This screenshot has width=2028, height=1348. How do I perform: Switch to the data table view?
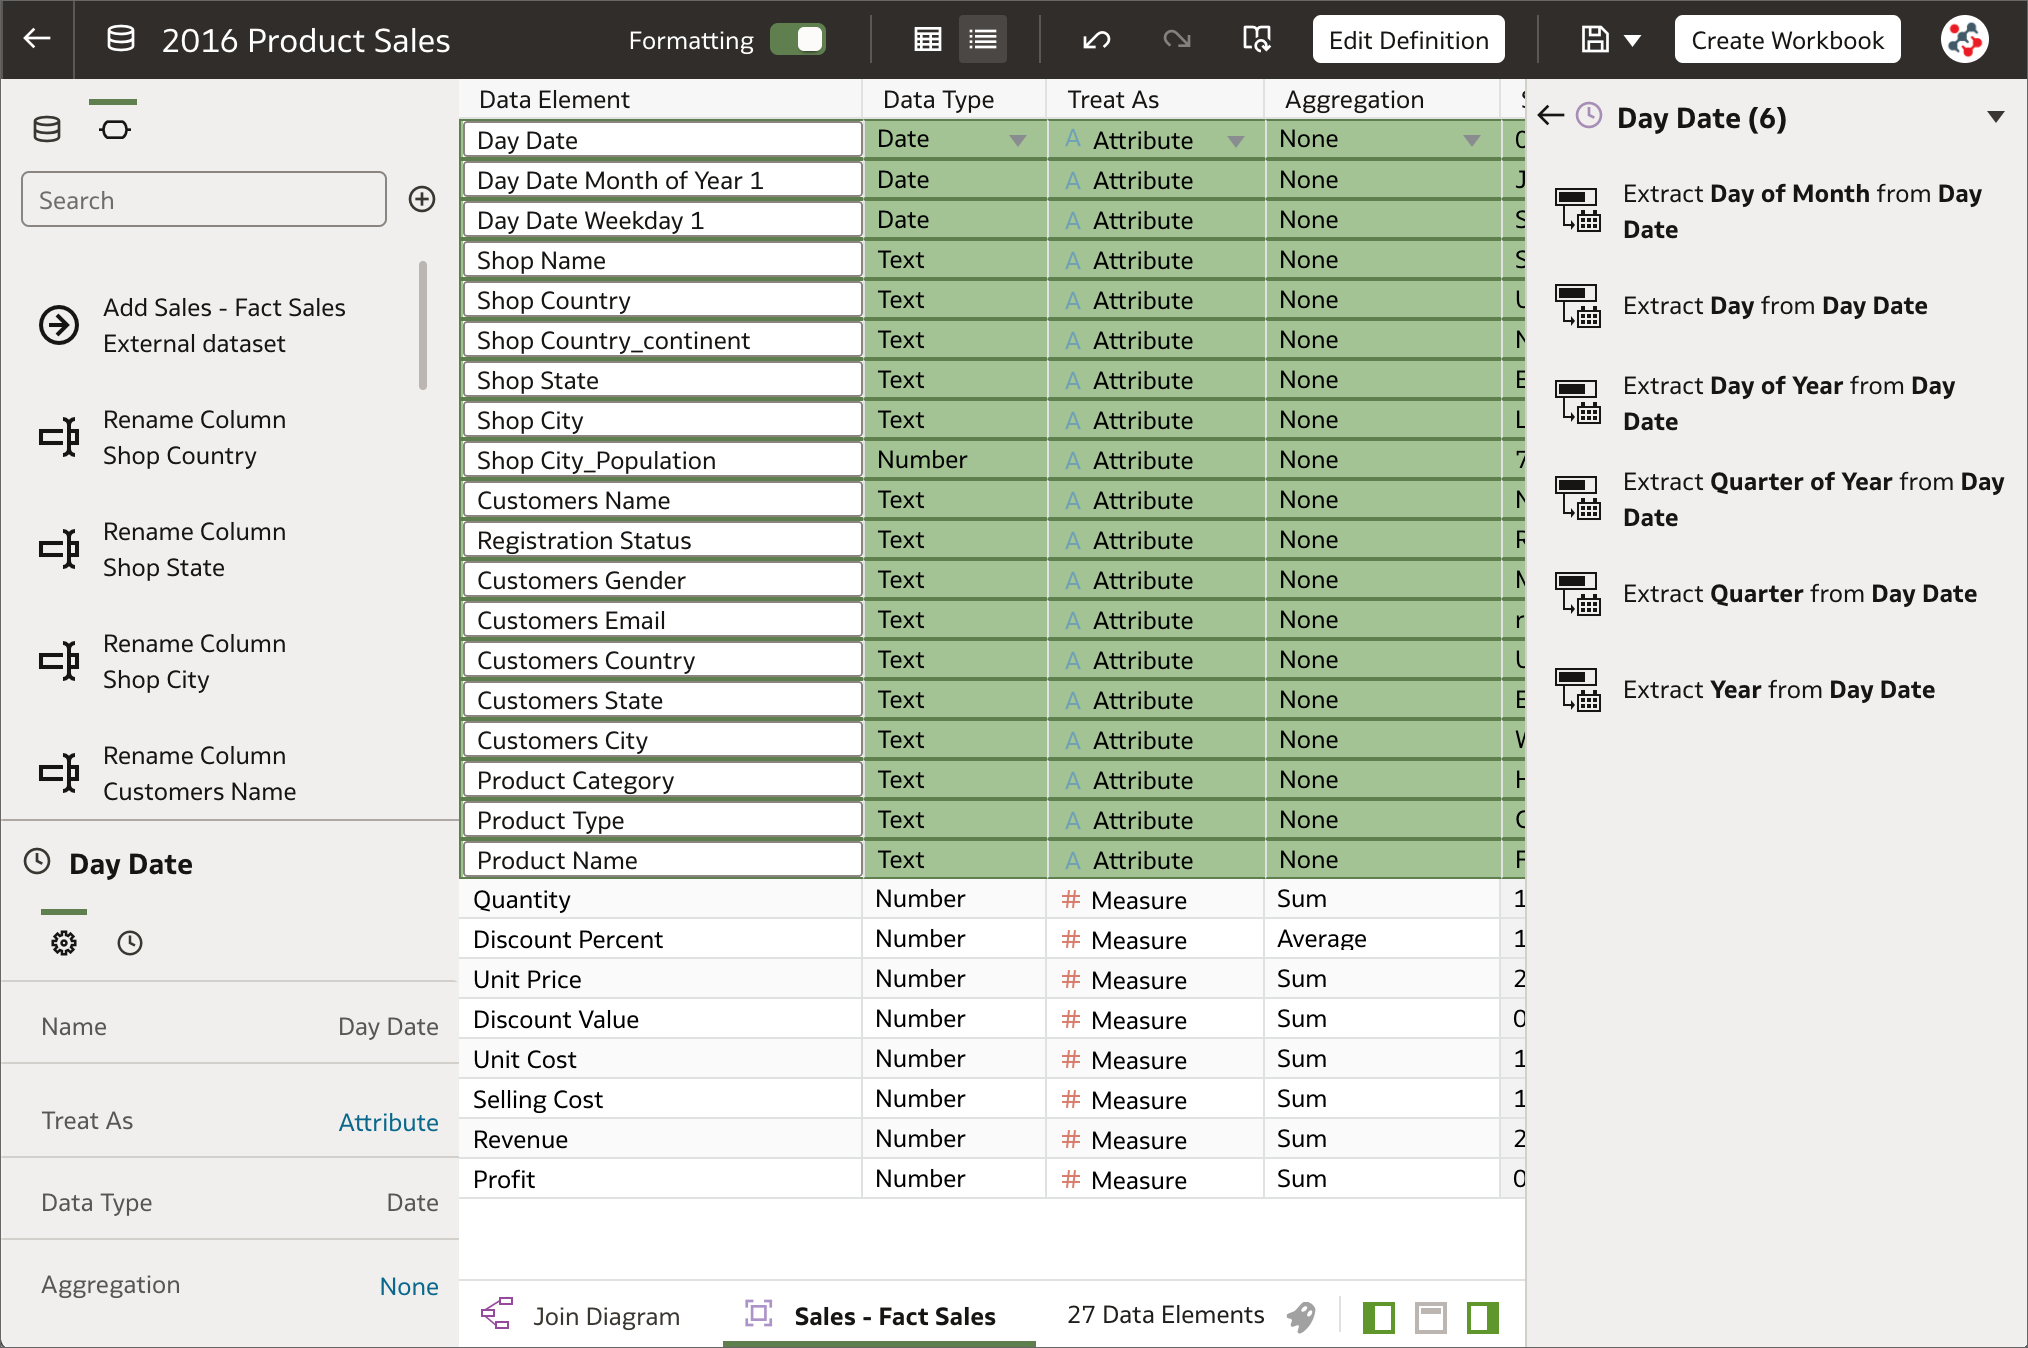click(927, 39)
